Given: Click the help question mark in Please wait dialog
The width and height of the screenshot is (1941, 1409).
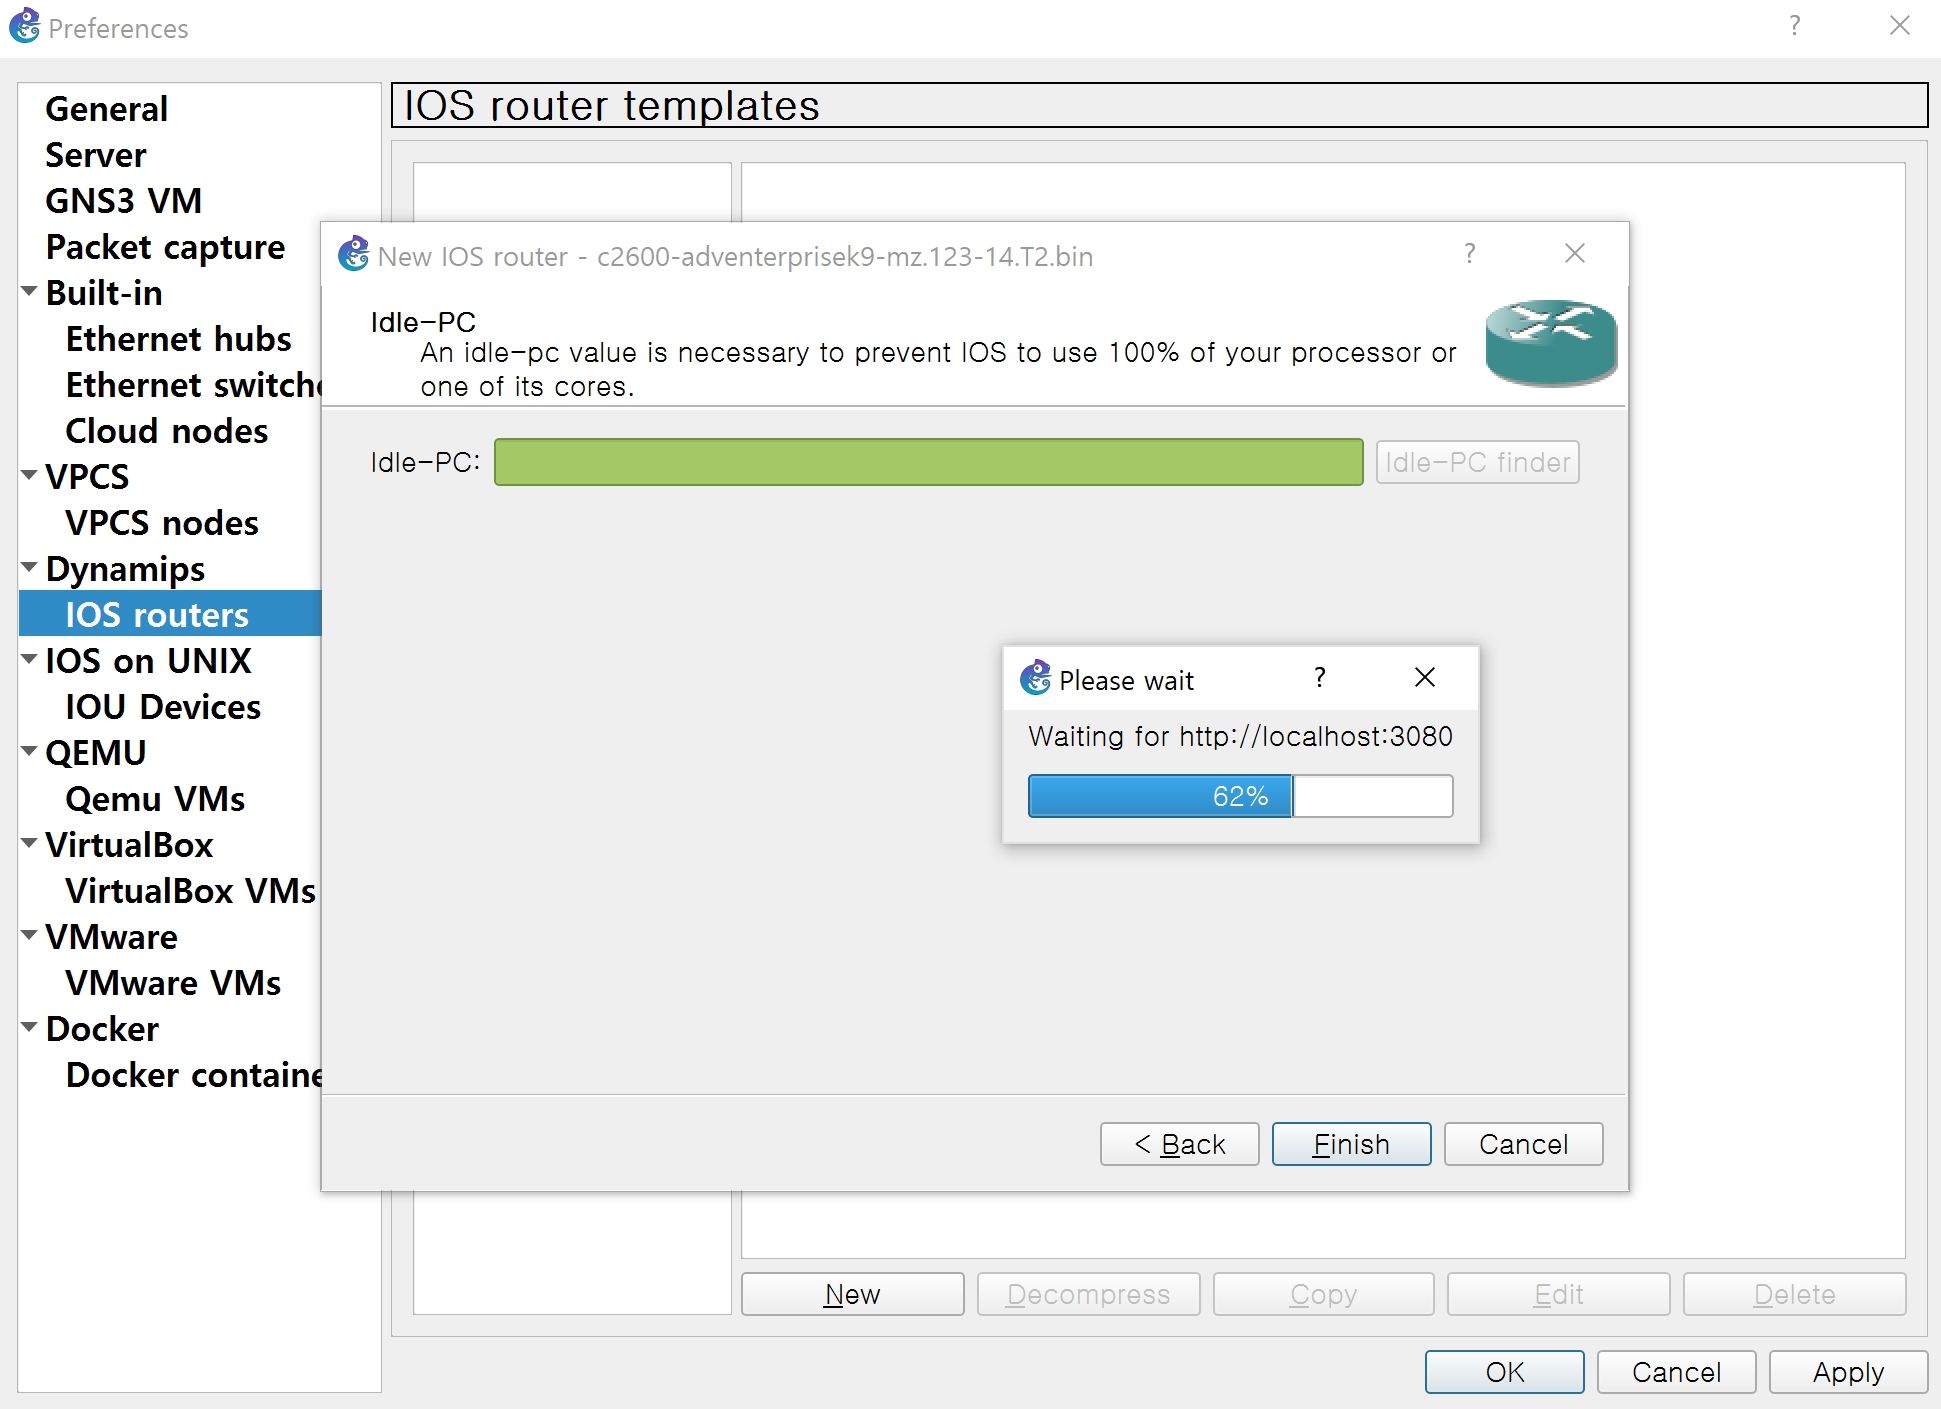Looking at the screenshot, I should click(1320, 678).
